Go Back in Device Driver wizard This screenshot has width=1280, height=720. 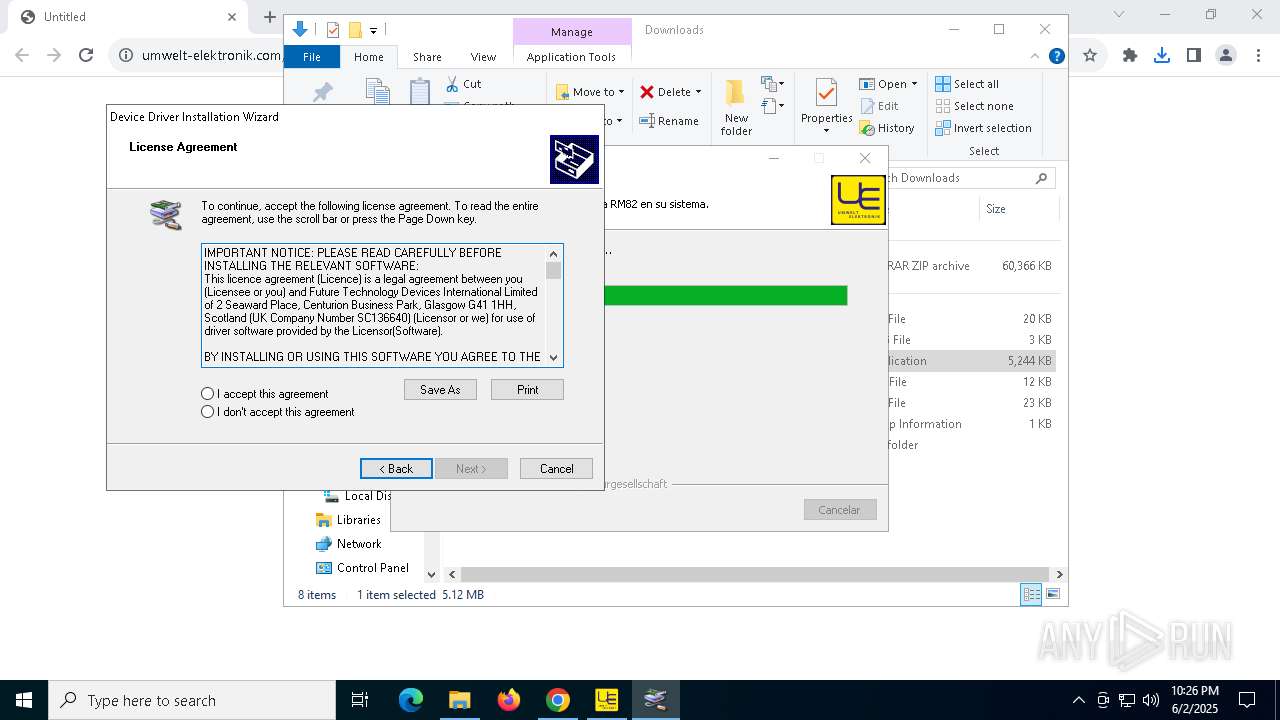tap(396, 468)
